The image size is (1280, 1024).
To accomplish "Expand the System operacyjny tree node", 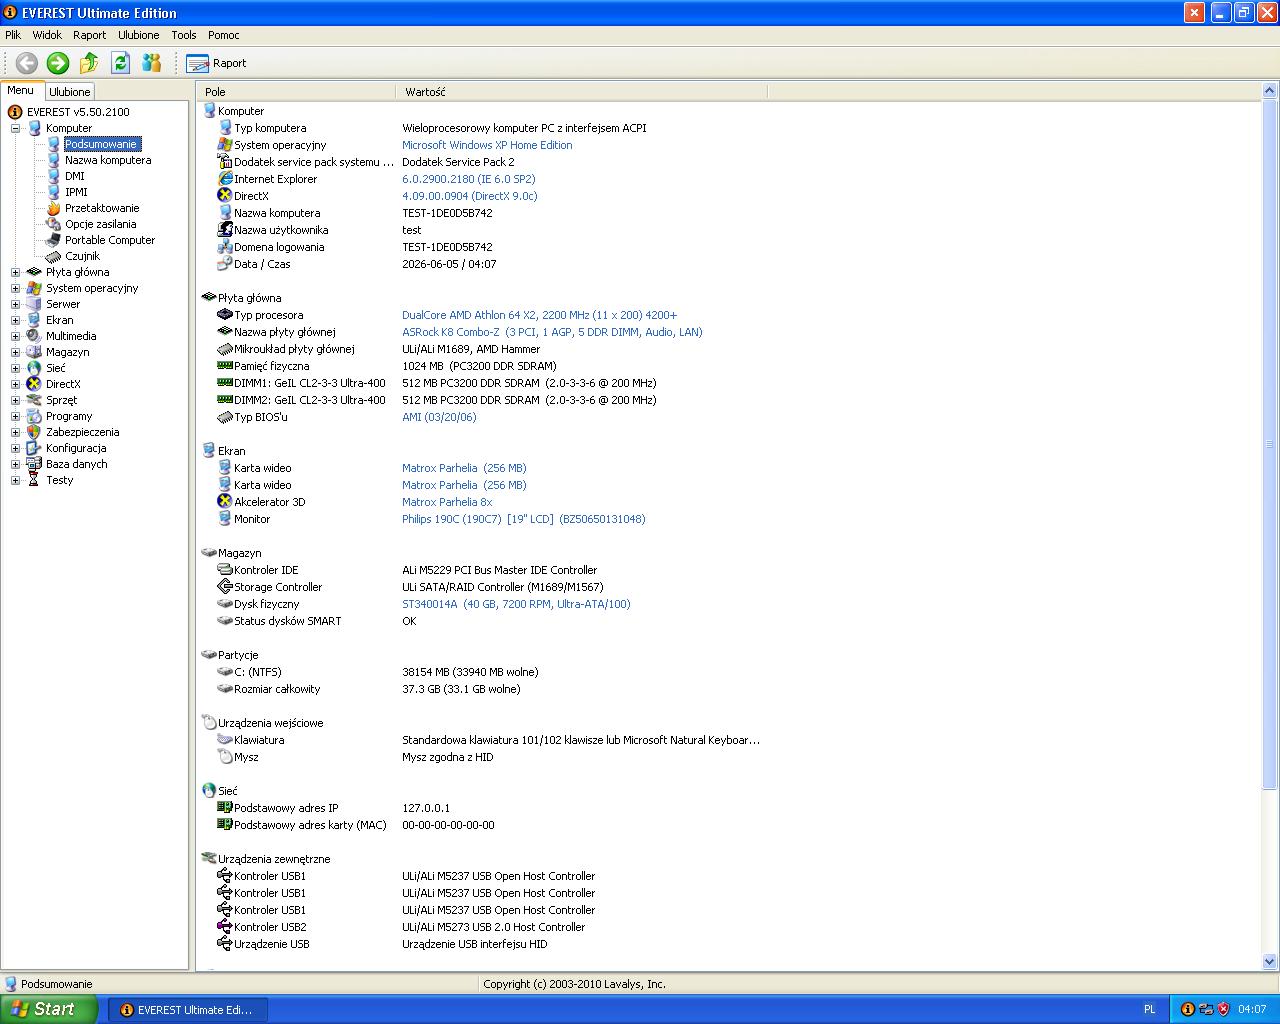I will pos(15,288).
